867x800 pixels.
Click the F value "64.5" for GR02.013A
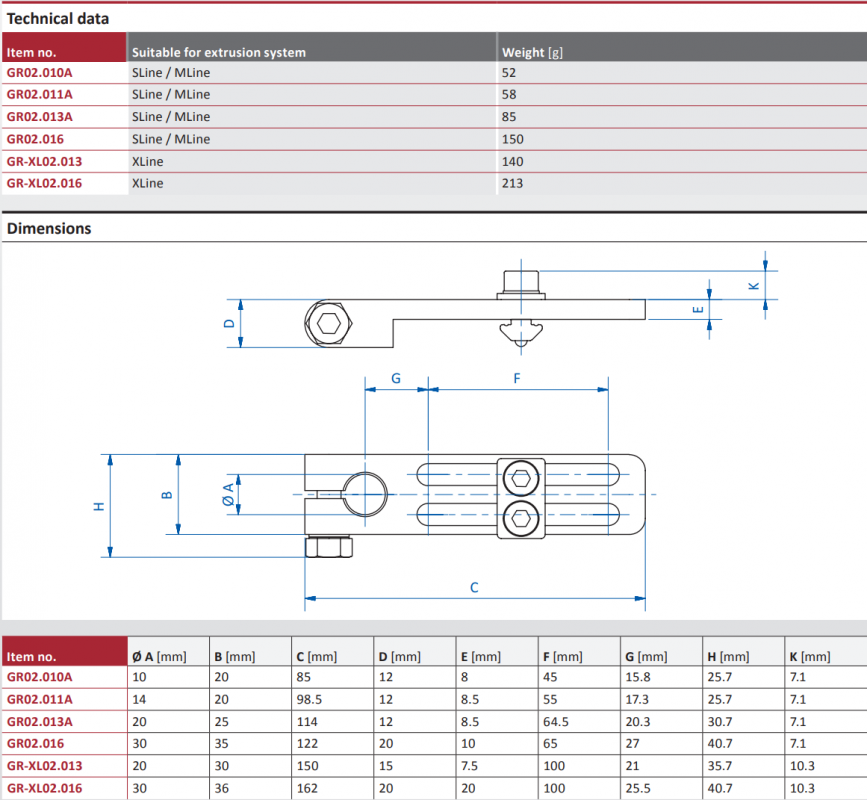click(556, 722)
